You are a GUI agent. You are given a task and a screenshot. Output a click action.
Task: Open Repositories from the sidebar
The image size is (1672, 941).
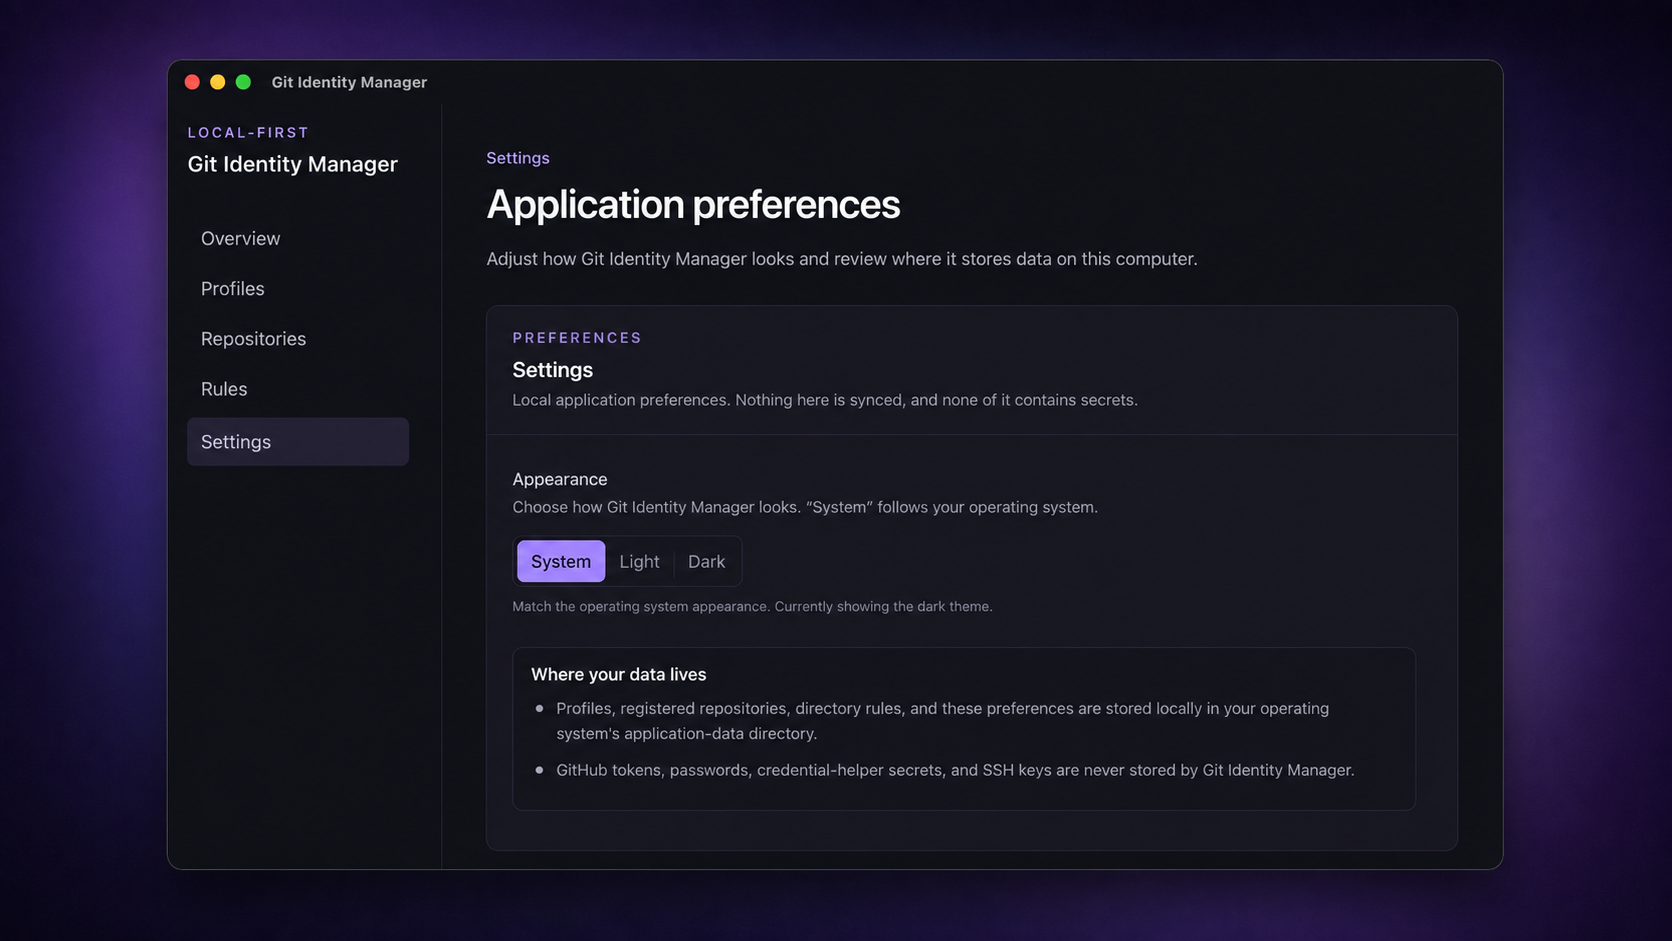[298, 339]
